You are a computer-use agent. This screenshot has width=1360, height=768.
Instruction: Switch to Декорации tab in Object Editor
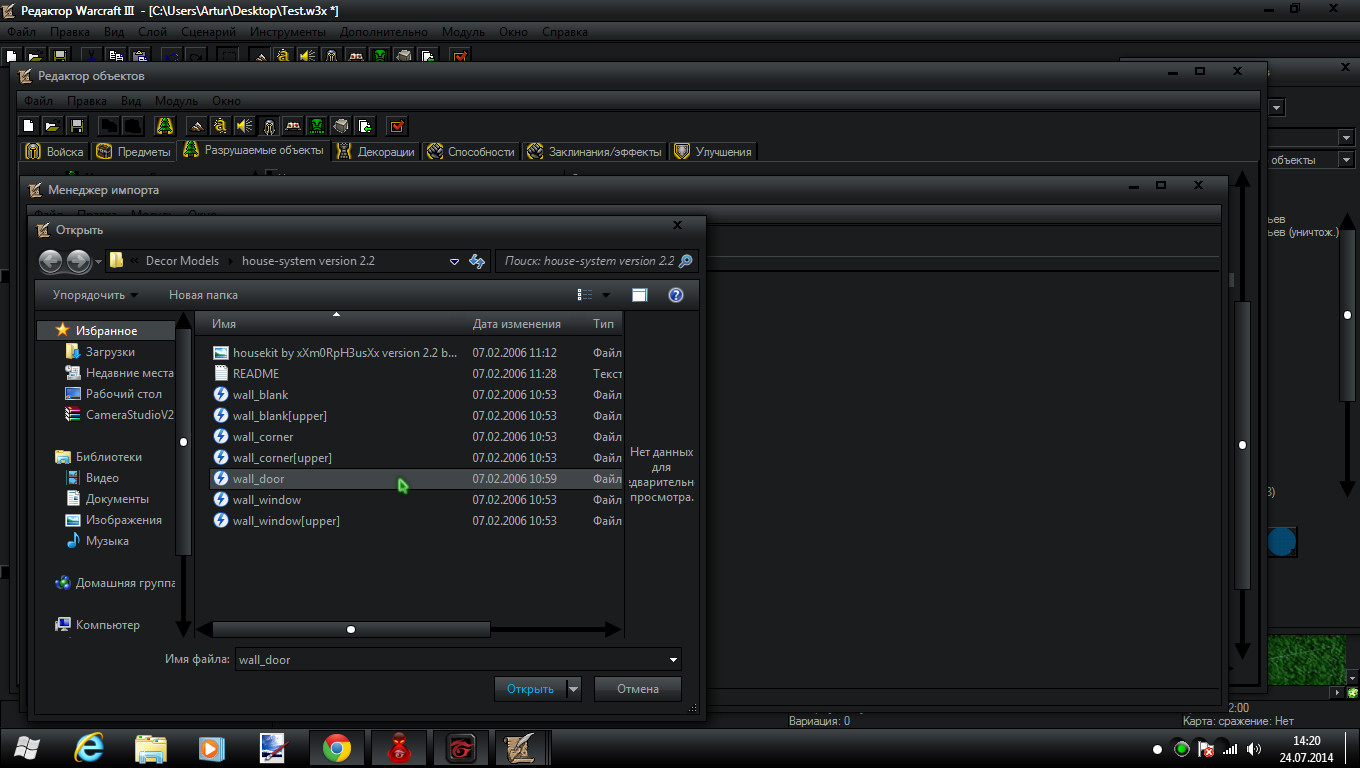375,152
